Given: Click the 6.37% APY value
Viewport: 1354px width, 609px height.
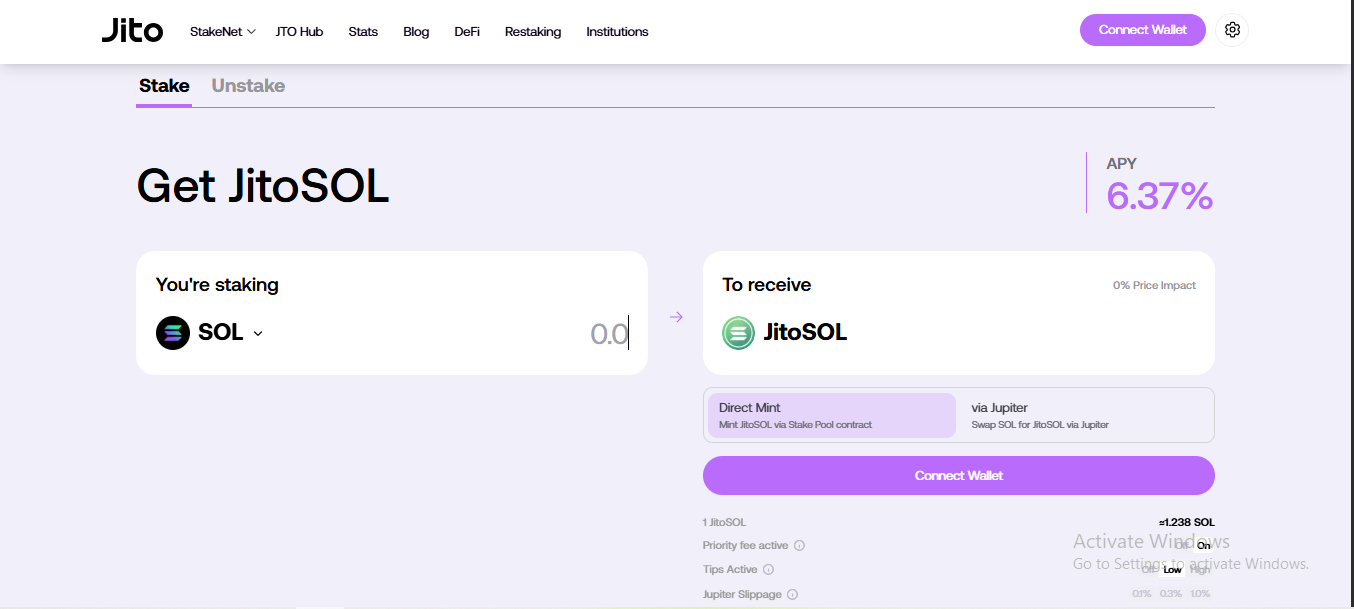Looking at the screenshot, I should pyautogui.click(x=1160, y=196).
